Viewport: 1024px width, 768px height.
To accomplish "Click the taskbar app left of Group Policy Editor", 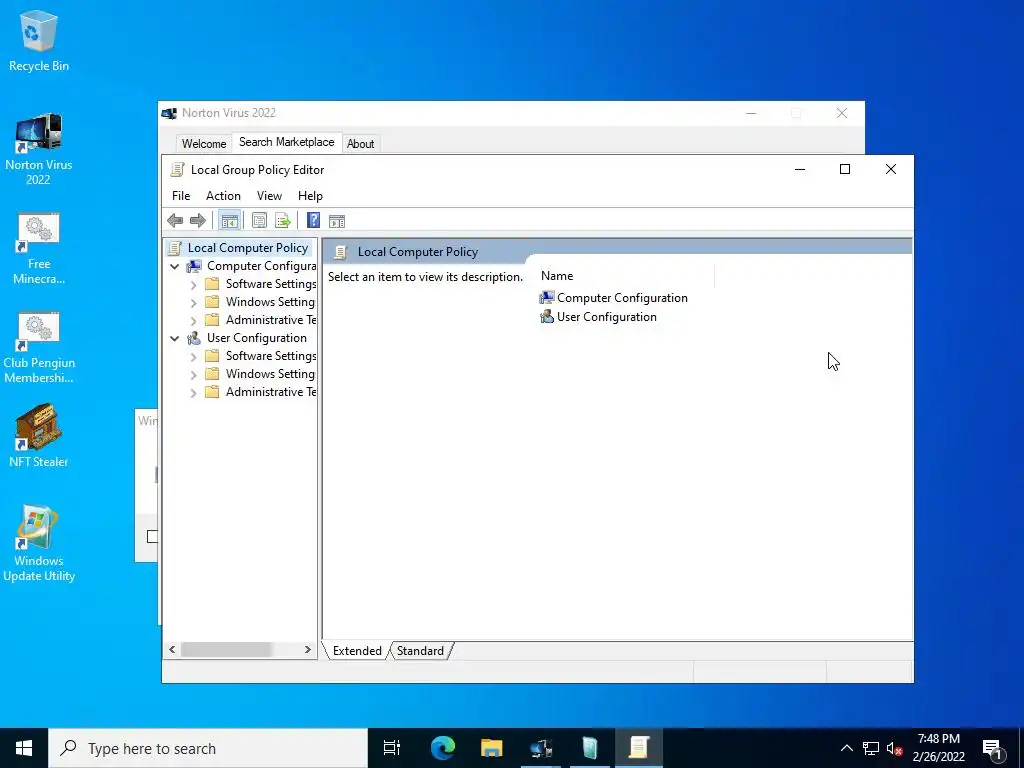I will click(x=590, y=748).
